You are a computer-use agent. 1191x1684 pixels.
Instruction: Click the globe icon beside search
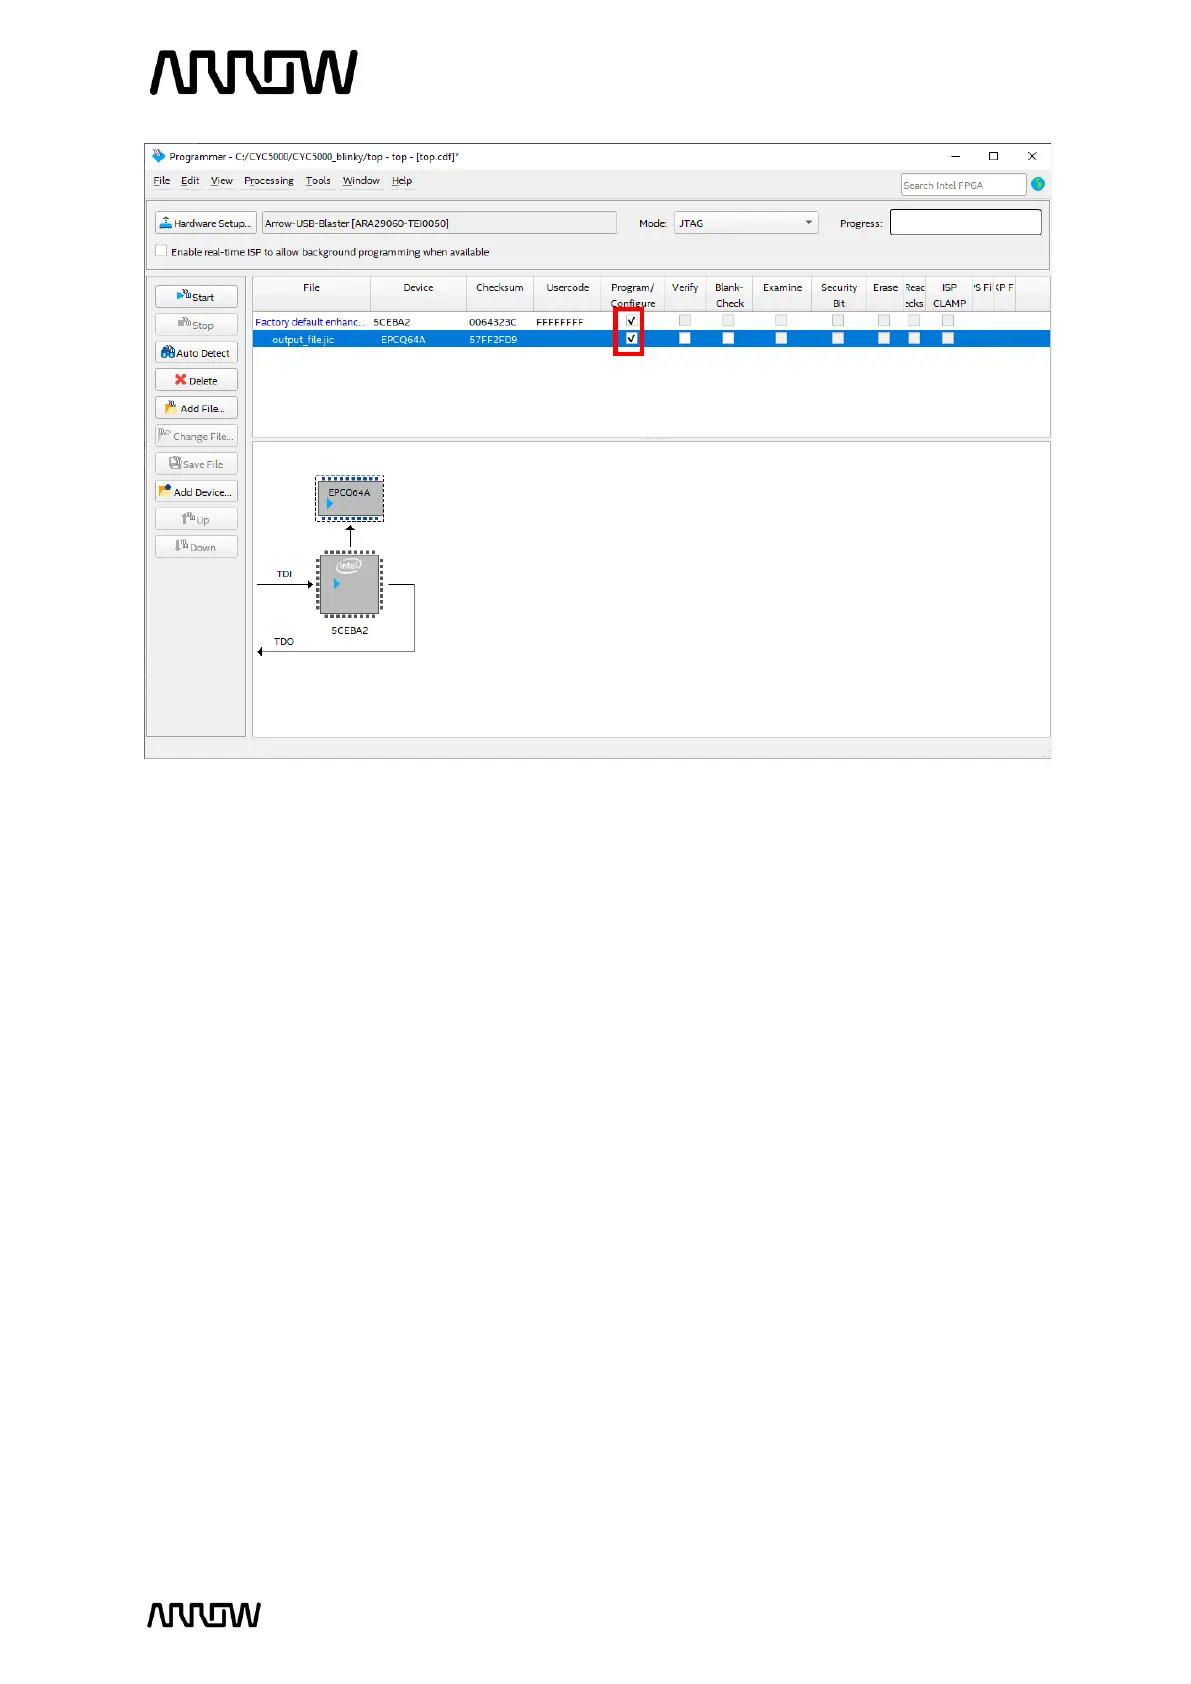coord(1038,184)
